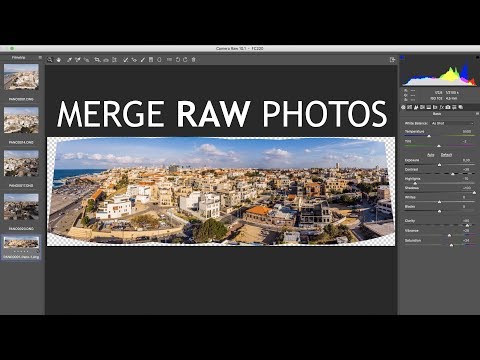Select the Graduated Filter tool
The image size is (480, 360).
[x=151, y=60]
